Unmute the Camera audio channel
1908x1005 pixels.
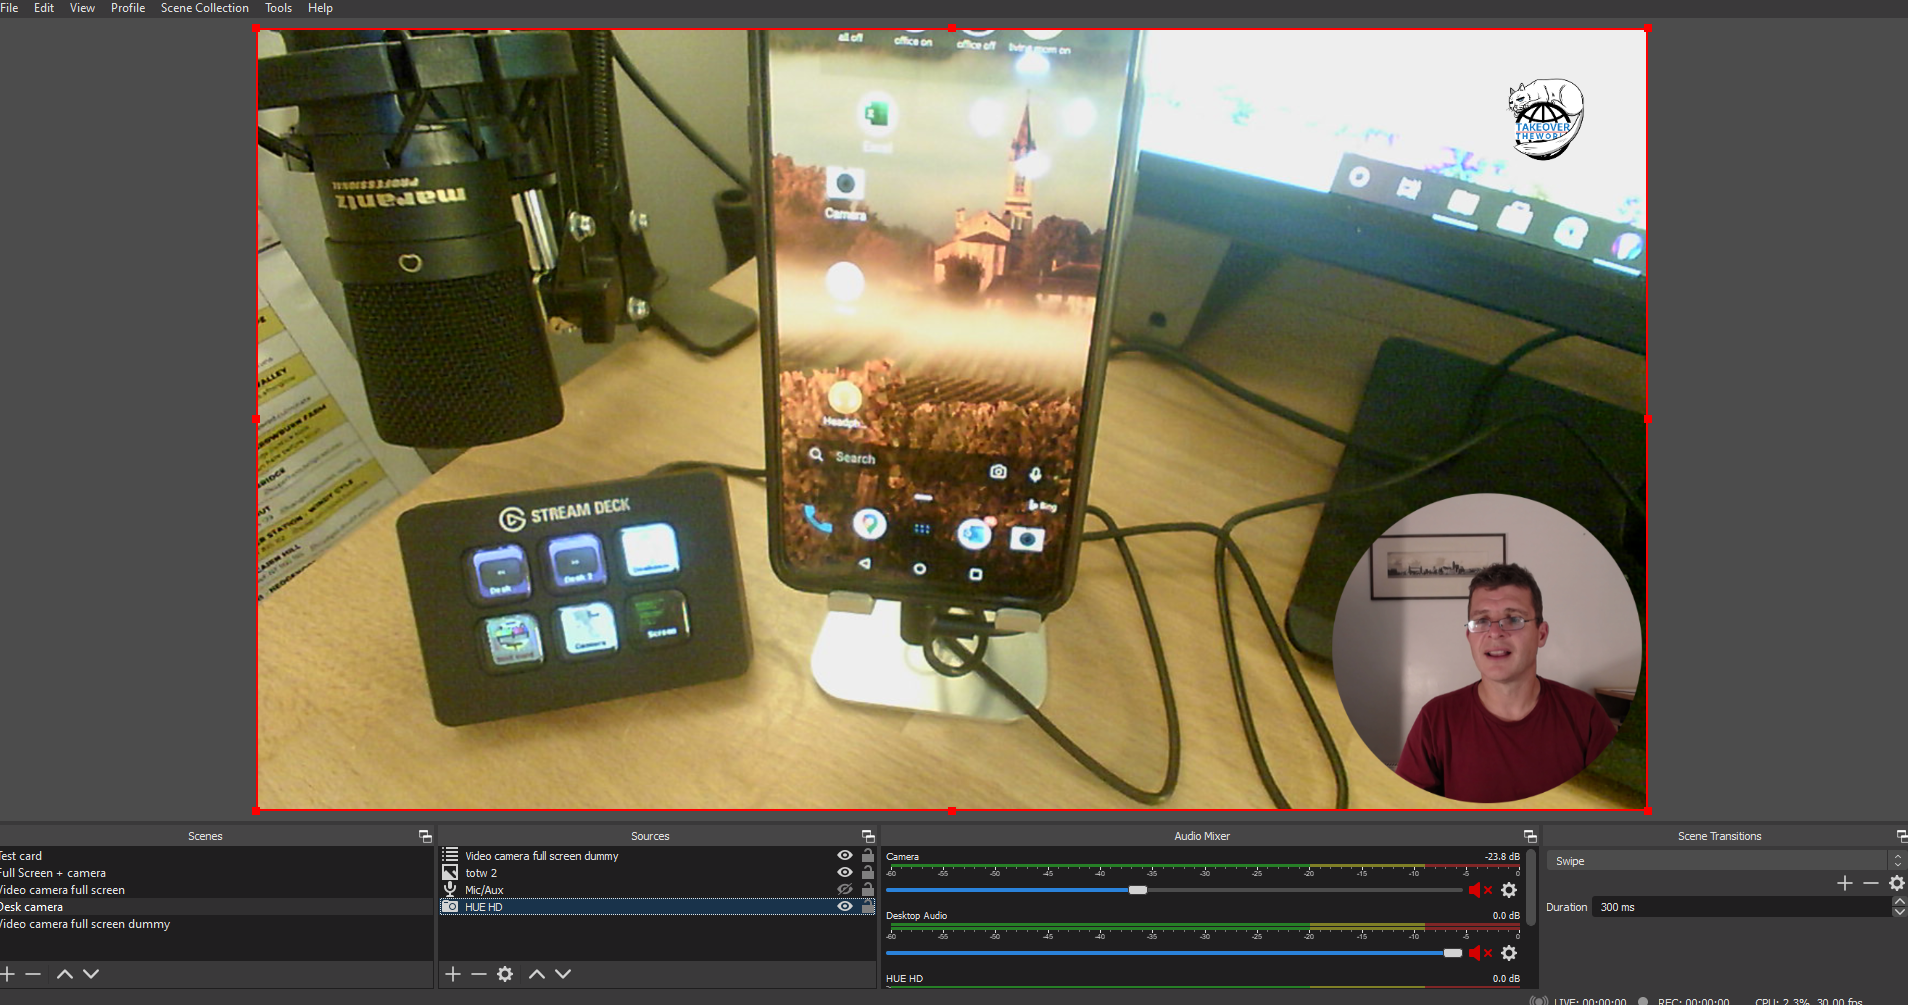point(1480,890)
